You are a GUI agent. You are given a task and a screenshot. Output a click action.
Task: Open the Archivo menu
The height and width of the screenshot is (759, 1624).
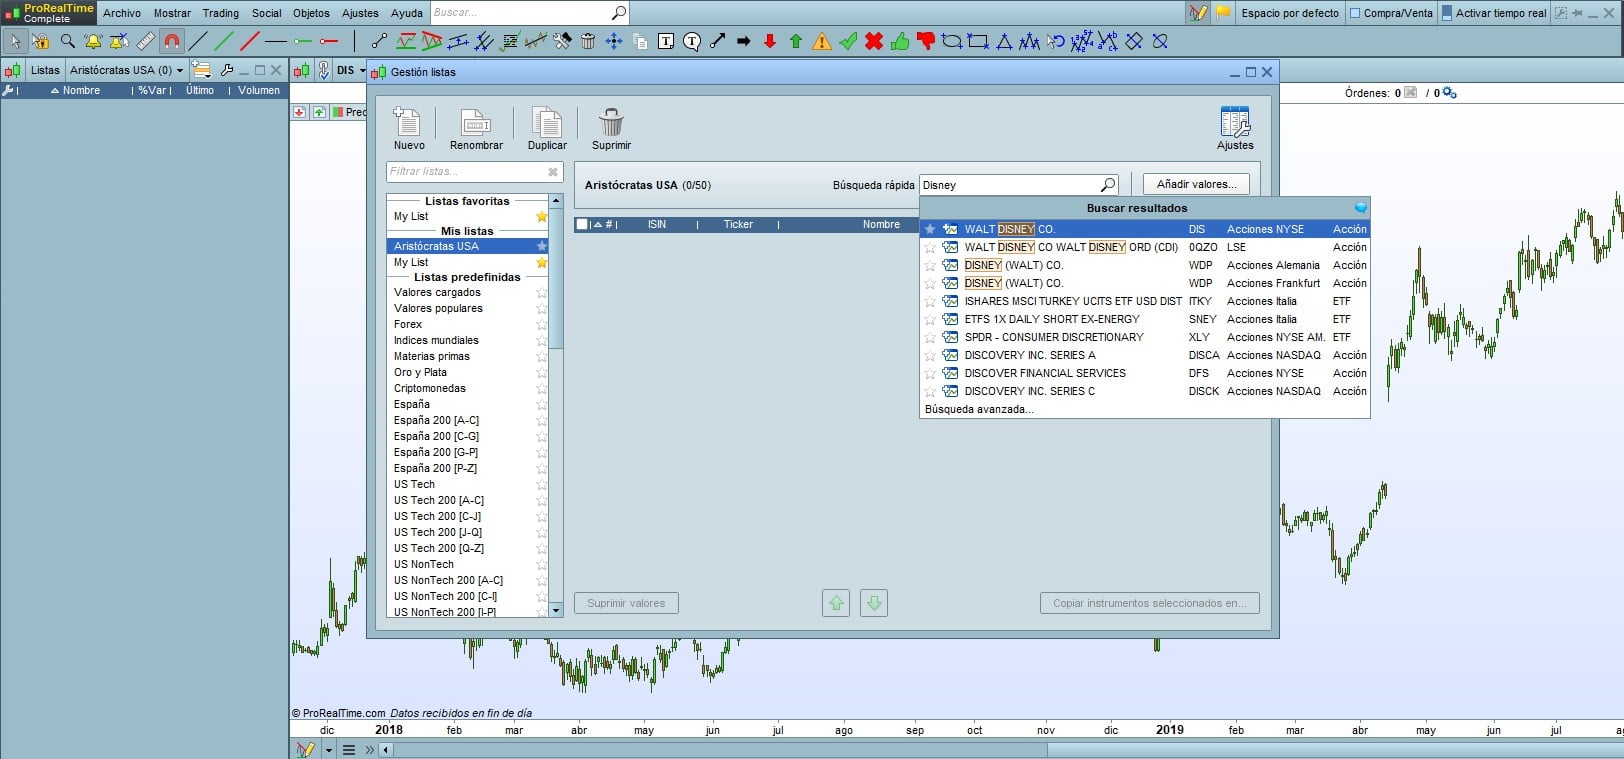click(x=122, y=13)
